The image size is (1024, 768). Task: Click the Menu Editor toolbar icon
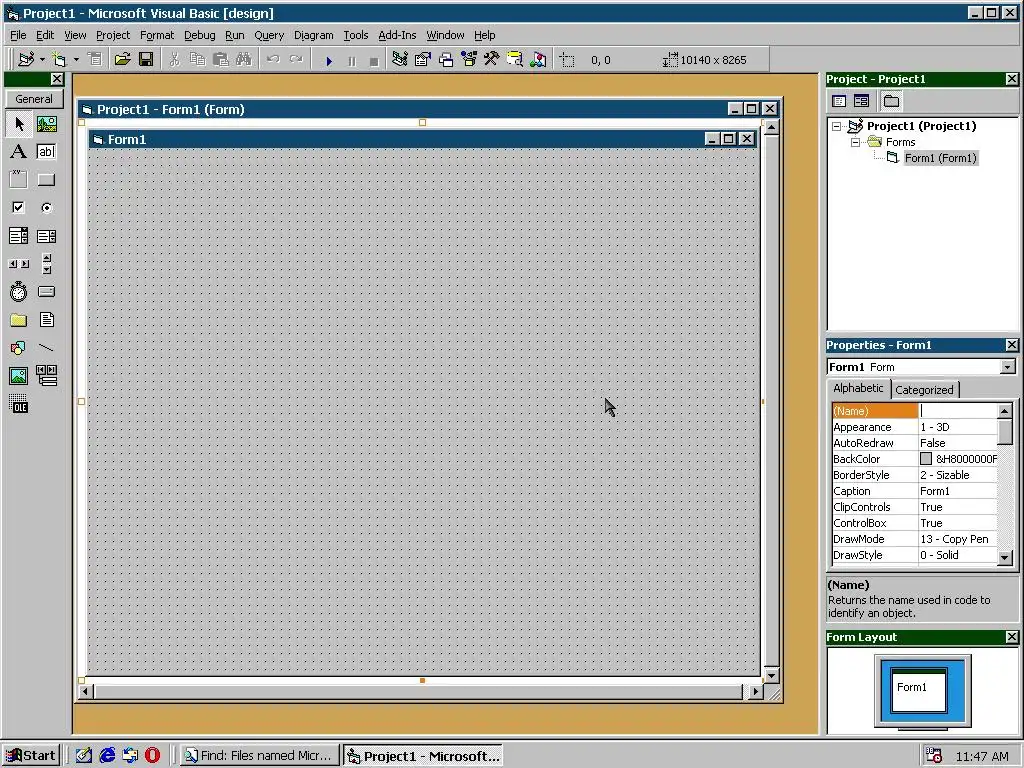[95, 60]
